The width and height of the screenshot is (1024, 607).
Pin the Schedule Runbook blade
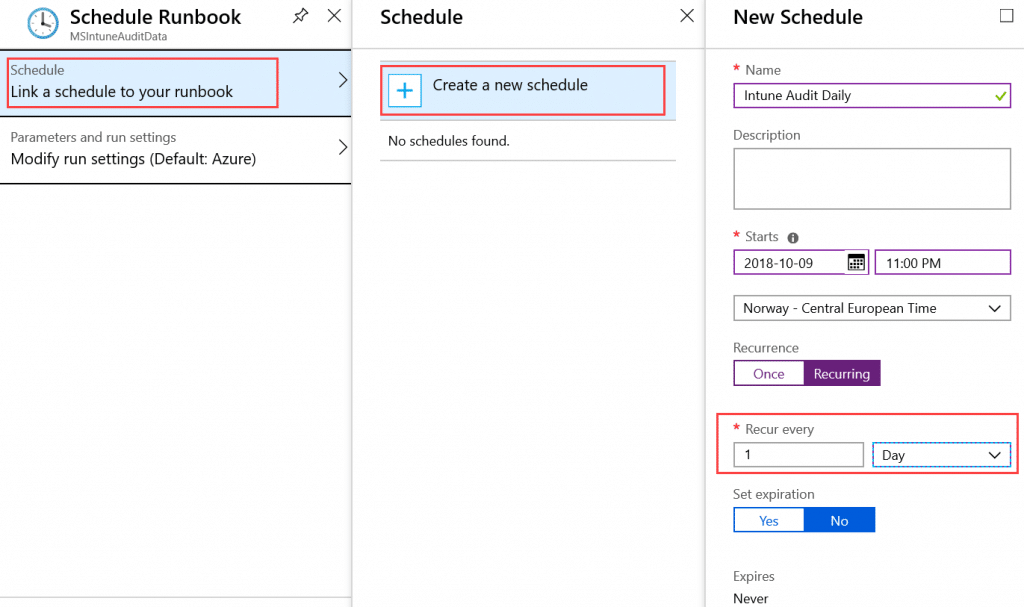pyautogui.click(x=300, y=16)
